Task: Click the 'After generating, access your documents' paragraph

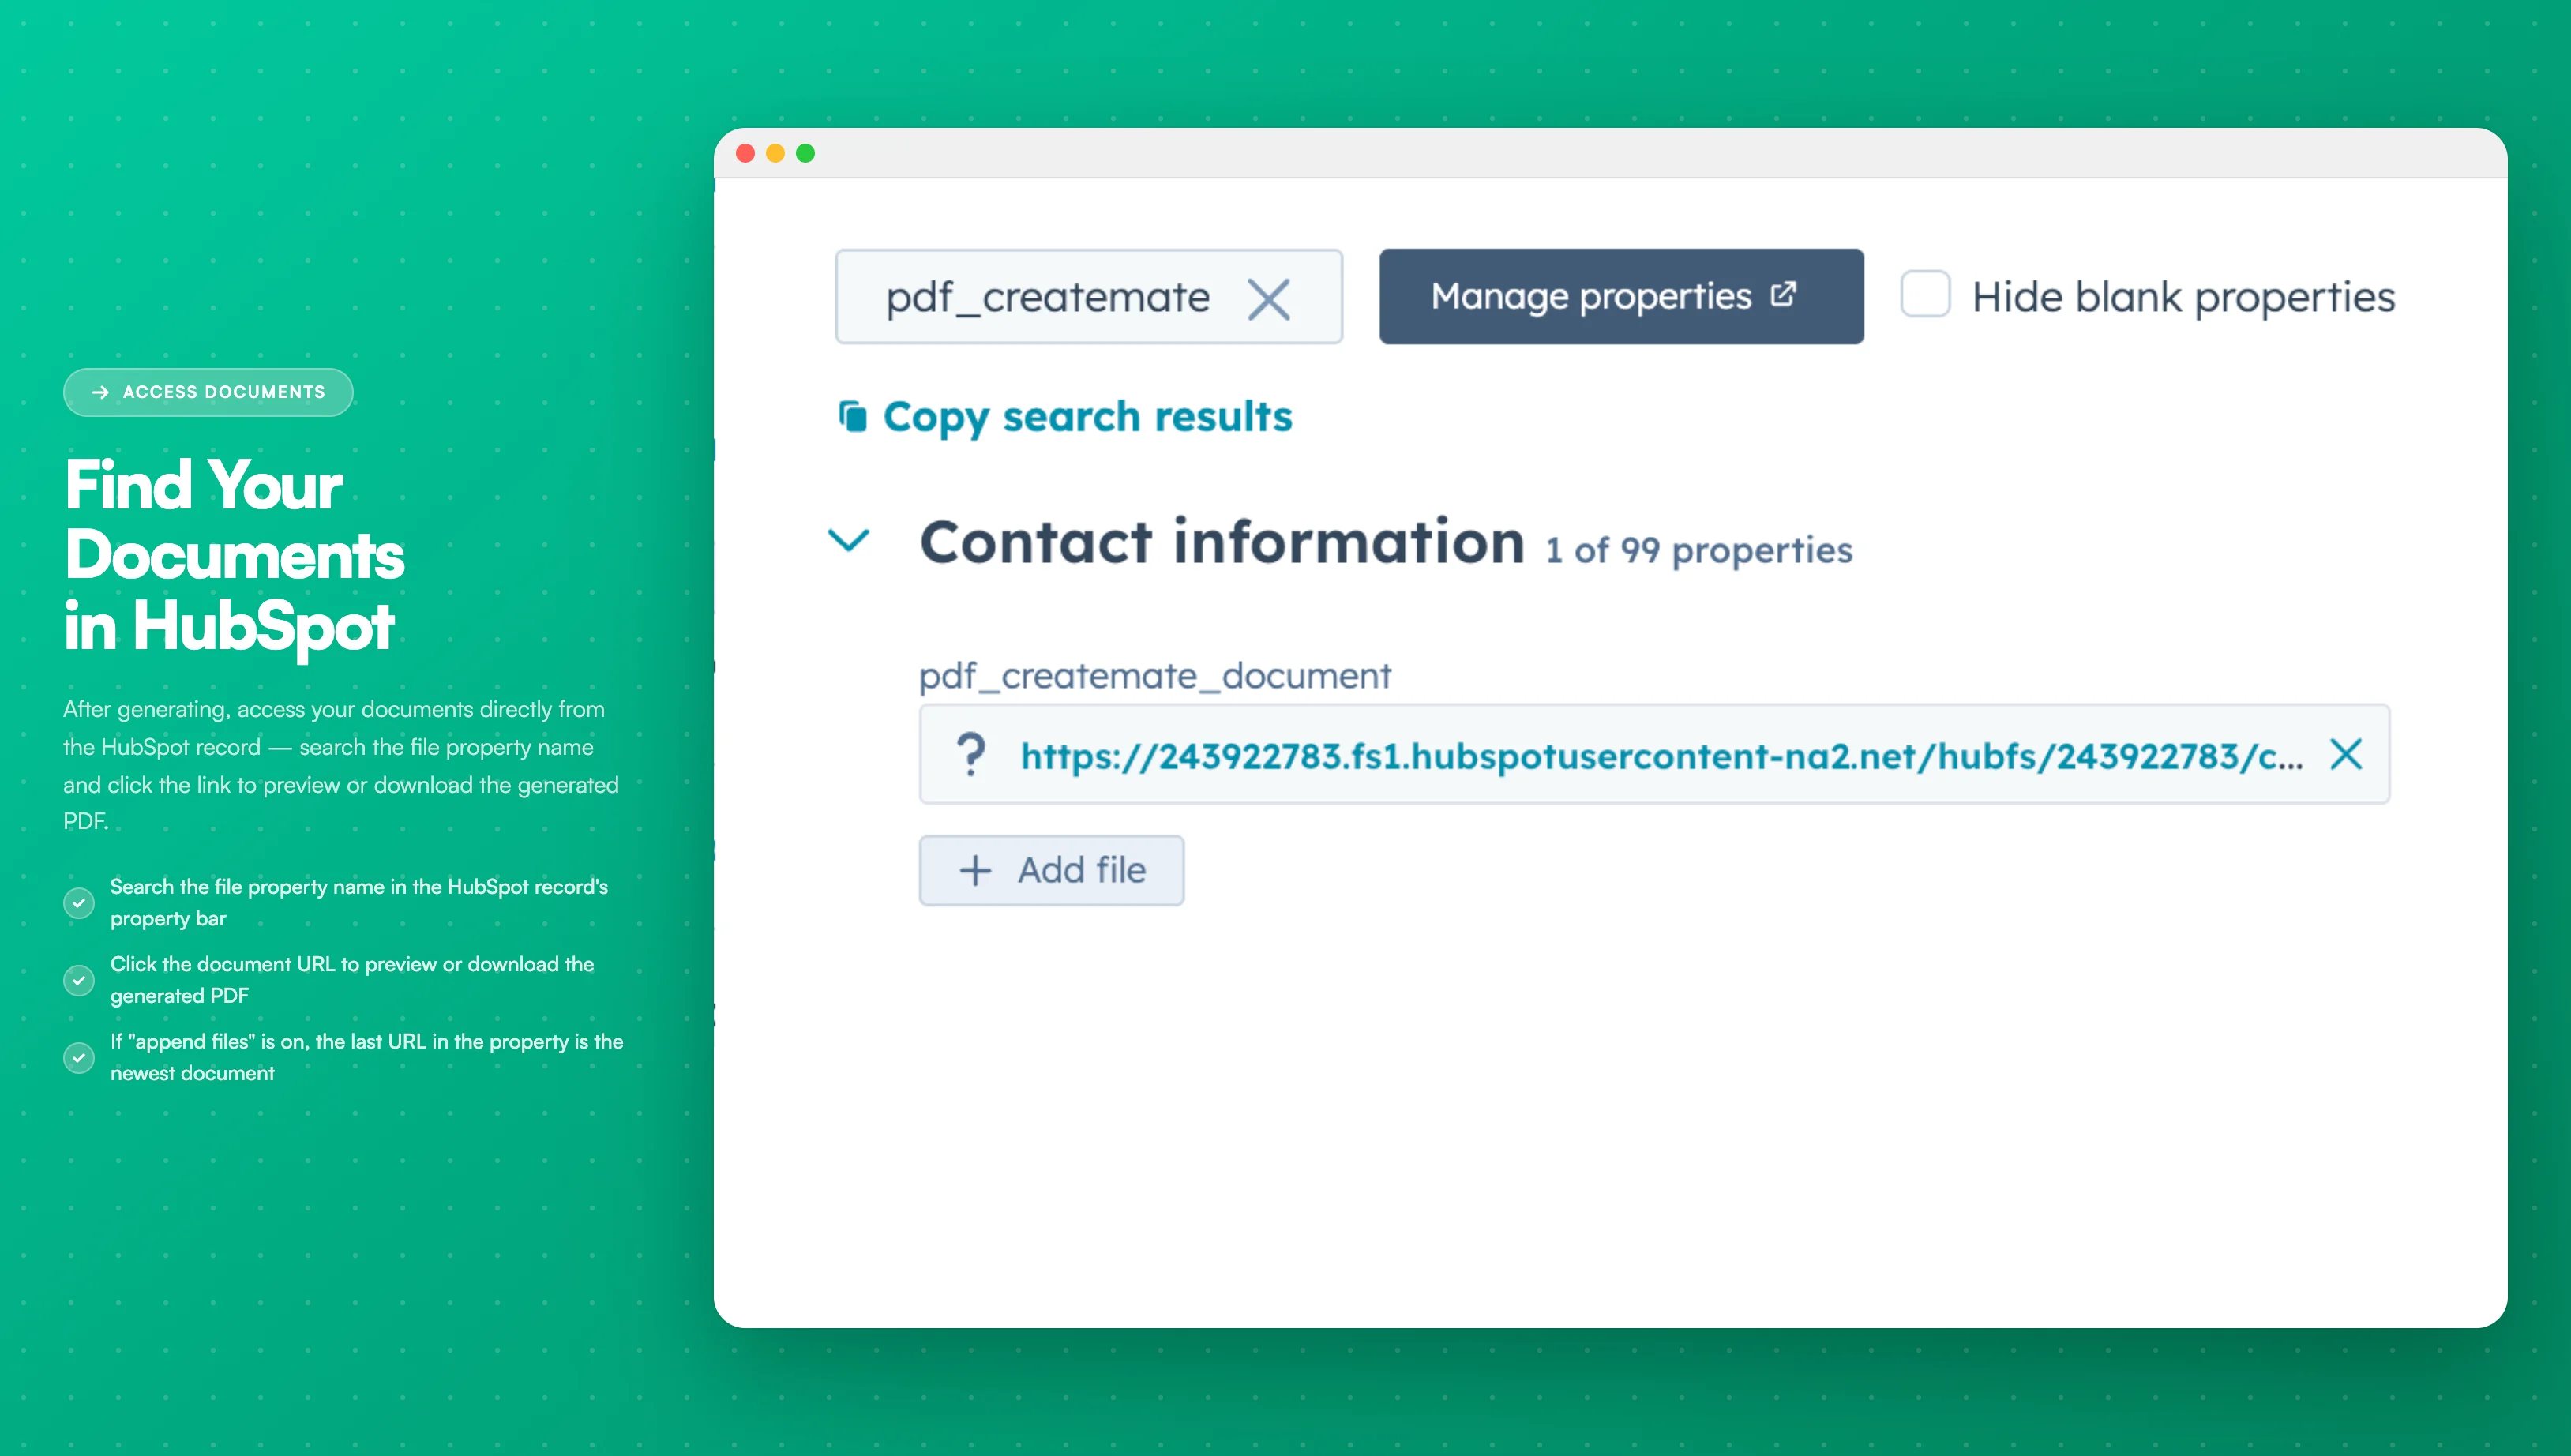Action: pyautogui.click(x=341, y=765)
